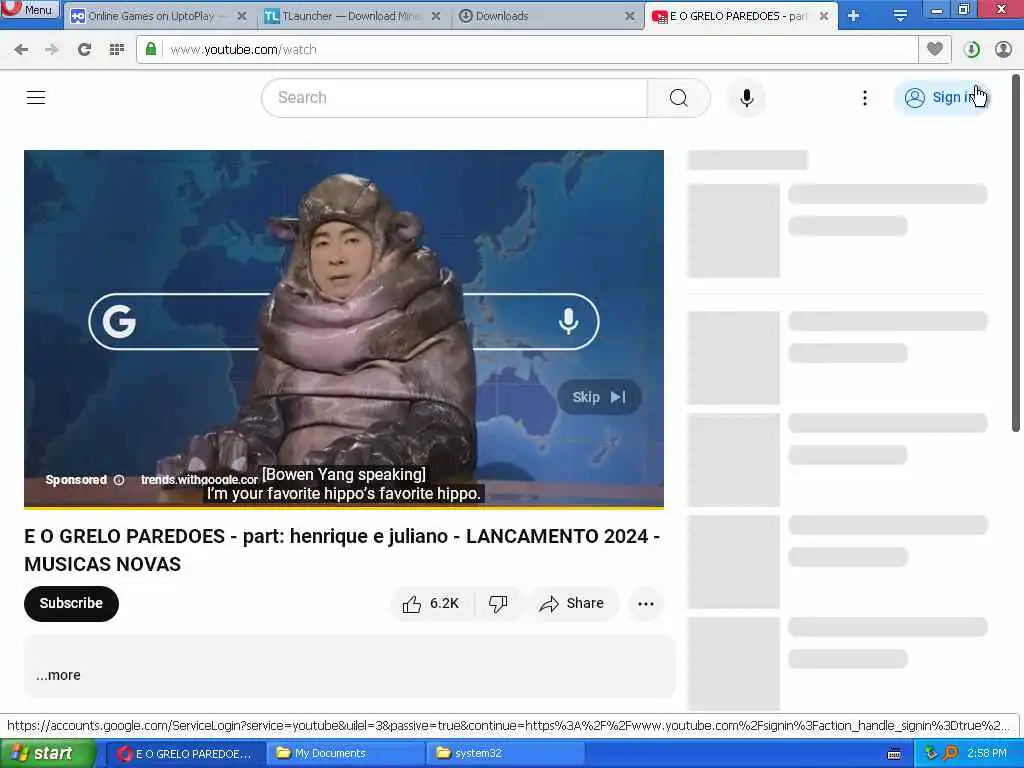Click the Sponsored info icon
The height and width of the screenshot is (768, 1024).
[x=119, y=480]
